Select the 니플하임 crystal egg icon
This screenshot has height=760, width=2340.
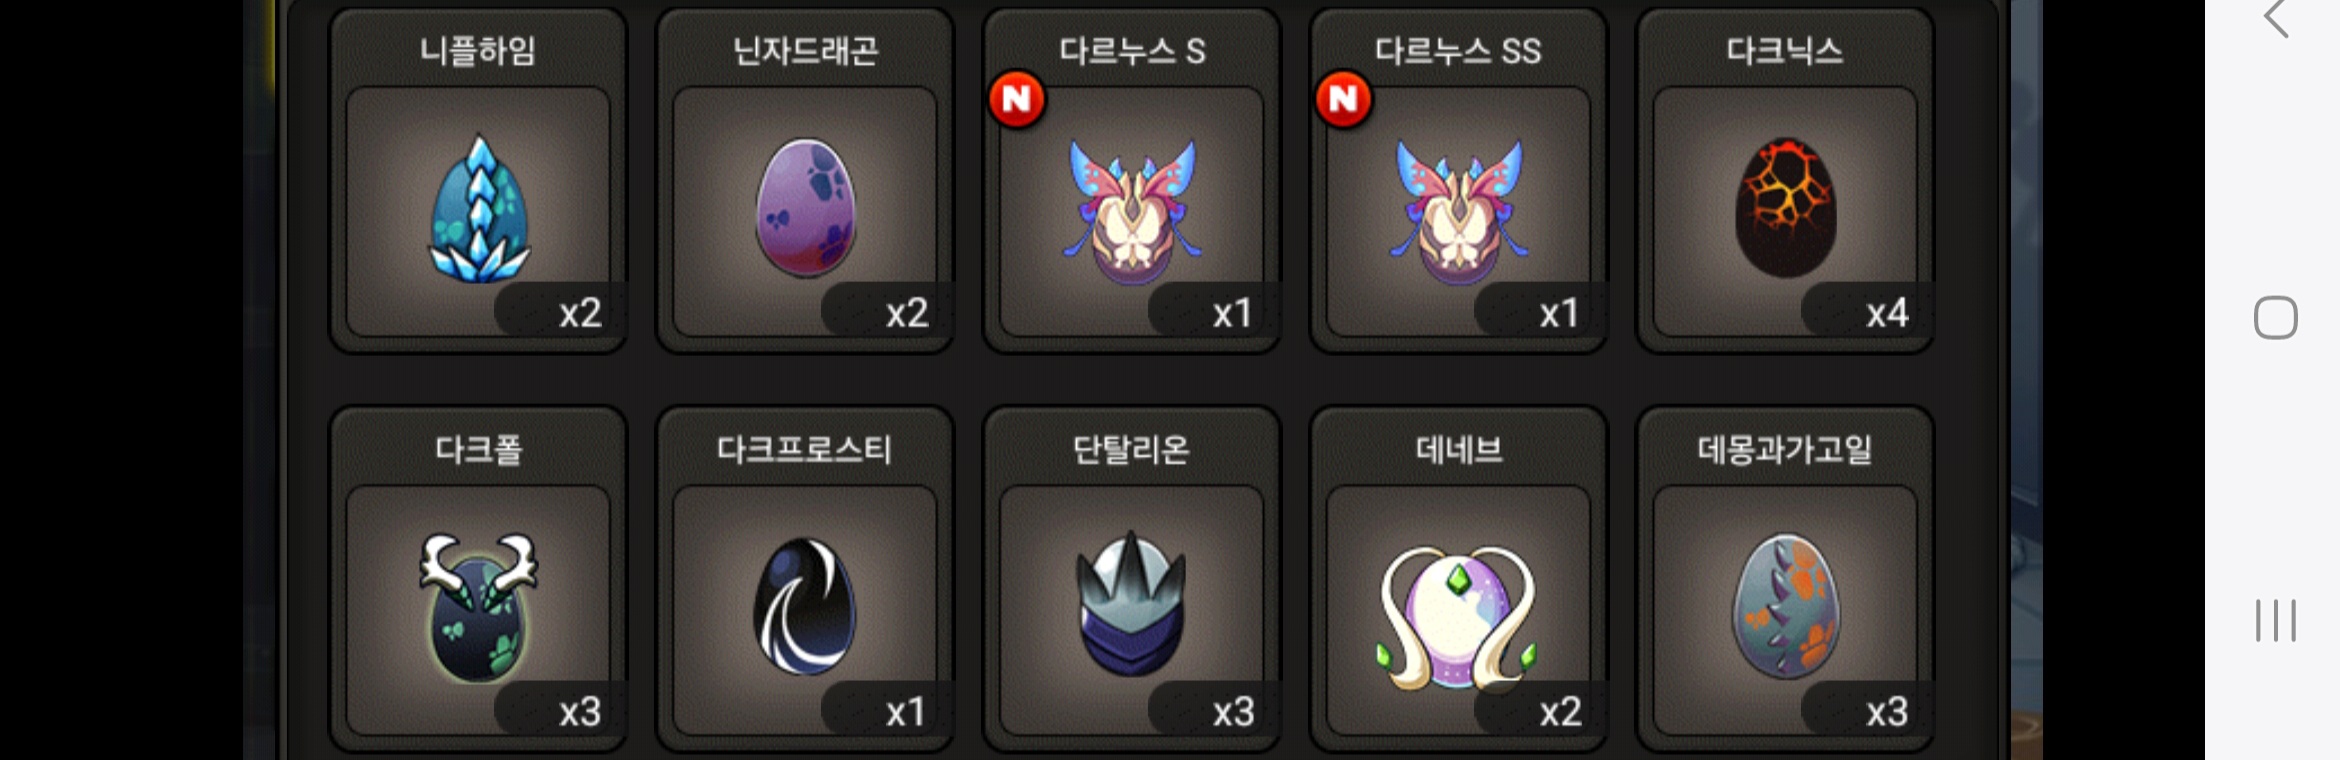pyautogui.click(x=478, y=209)
